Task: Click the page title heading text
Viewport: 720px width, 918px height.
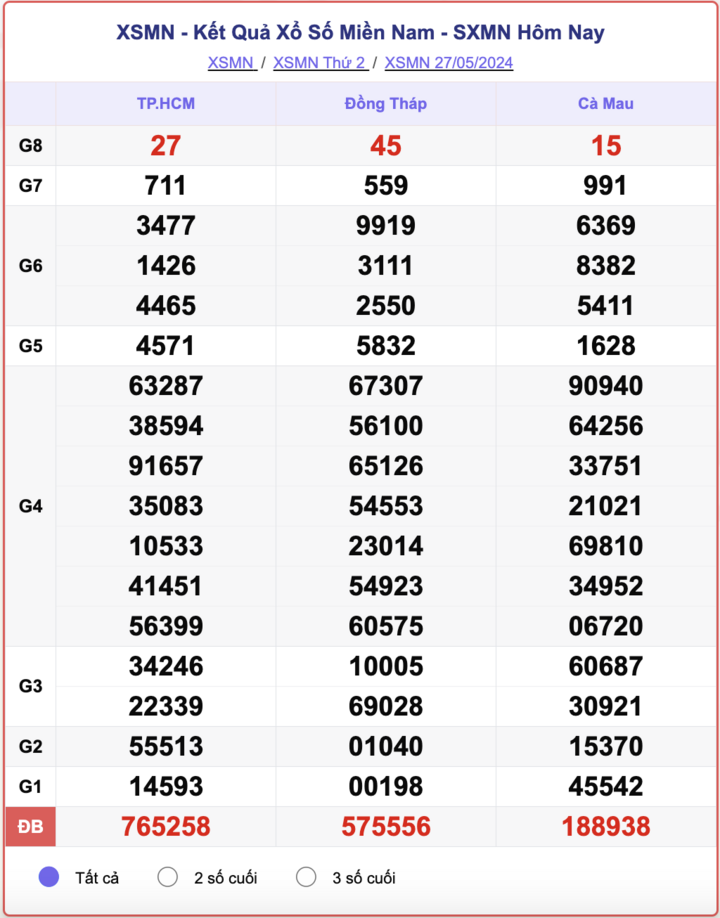Action: 360,32
